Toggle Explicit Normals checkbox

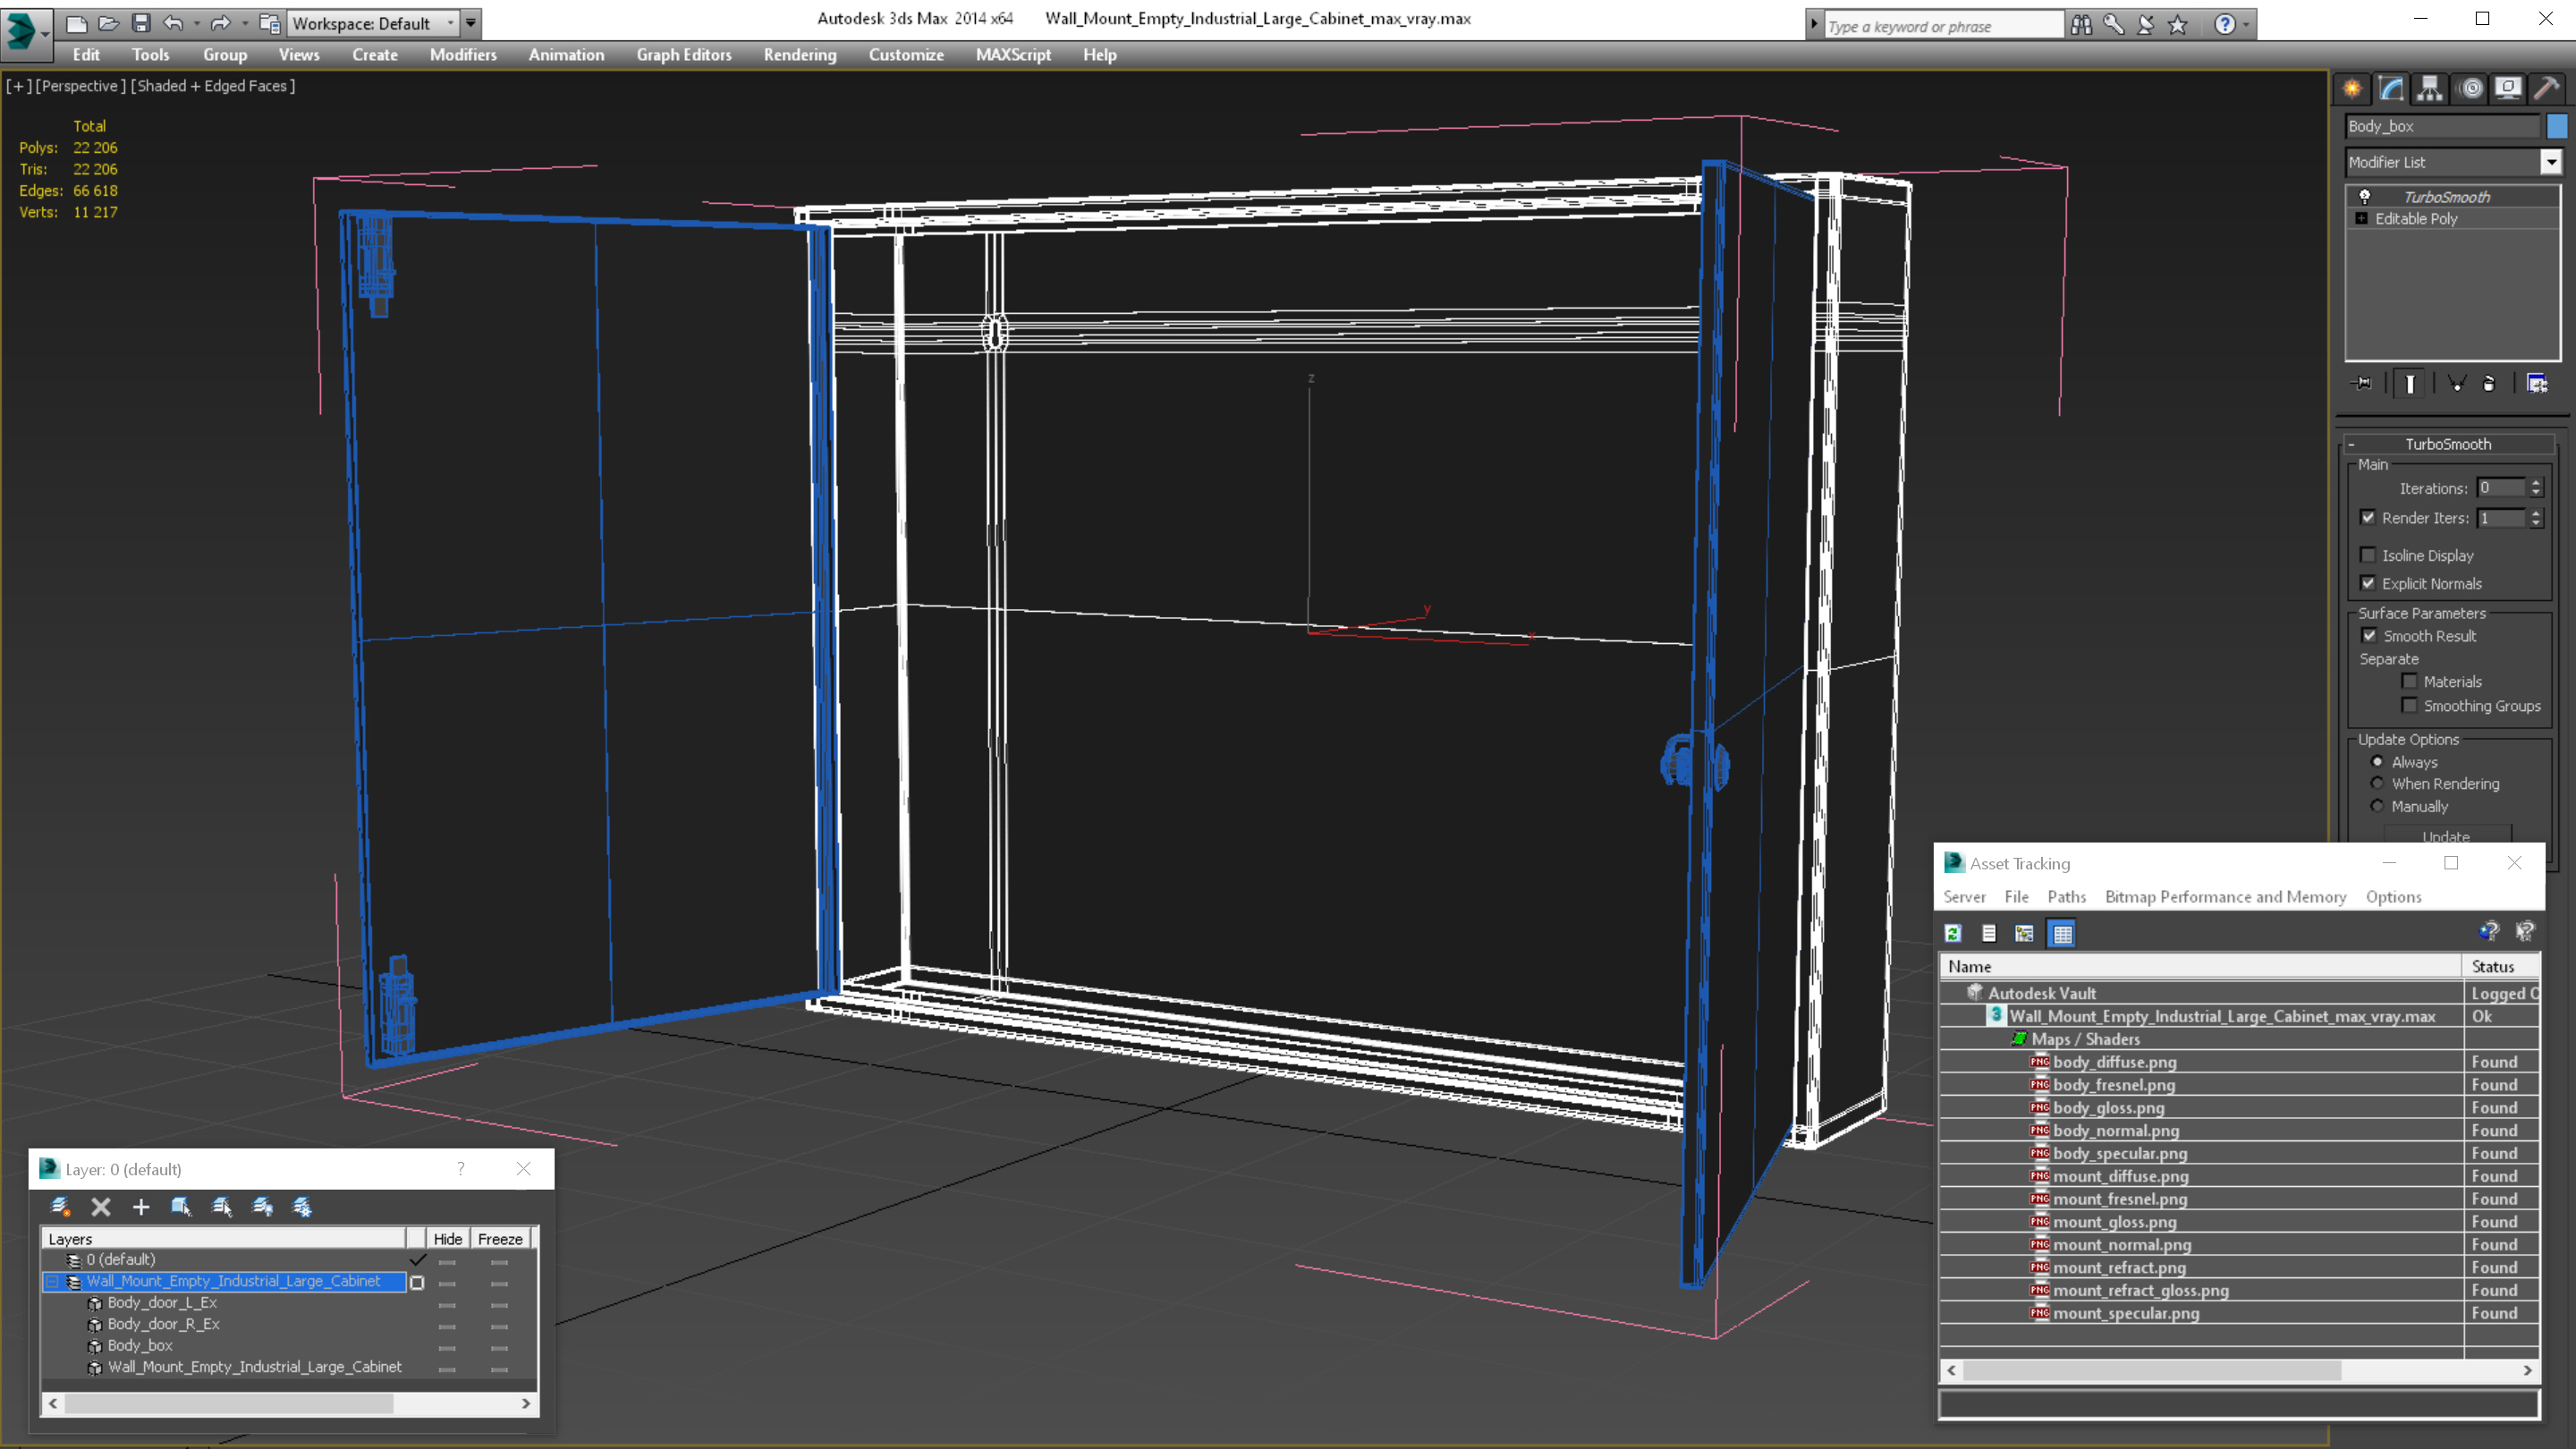[x=2368, y=583]
